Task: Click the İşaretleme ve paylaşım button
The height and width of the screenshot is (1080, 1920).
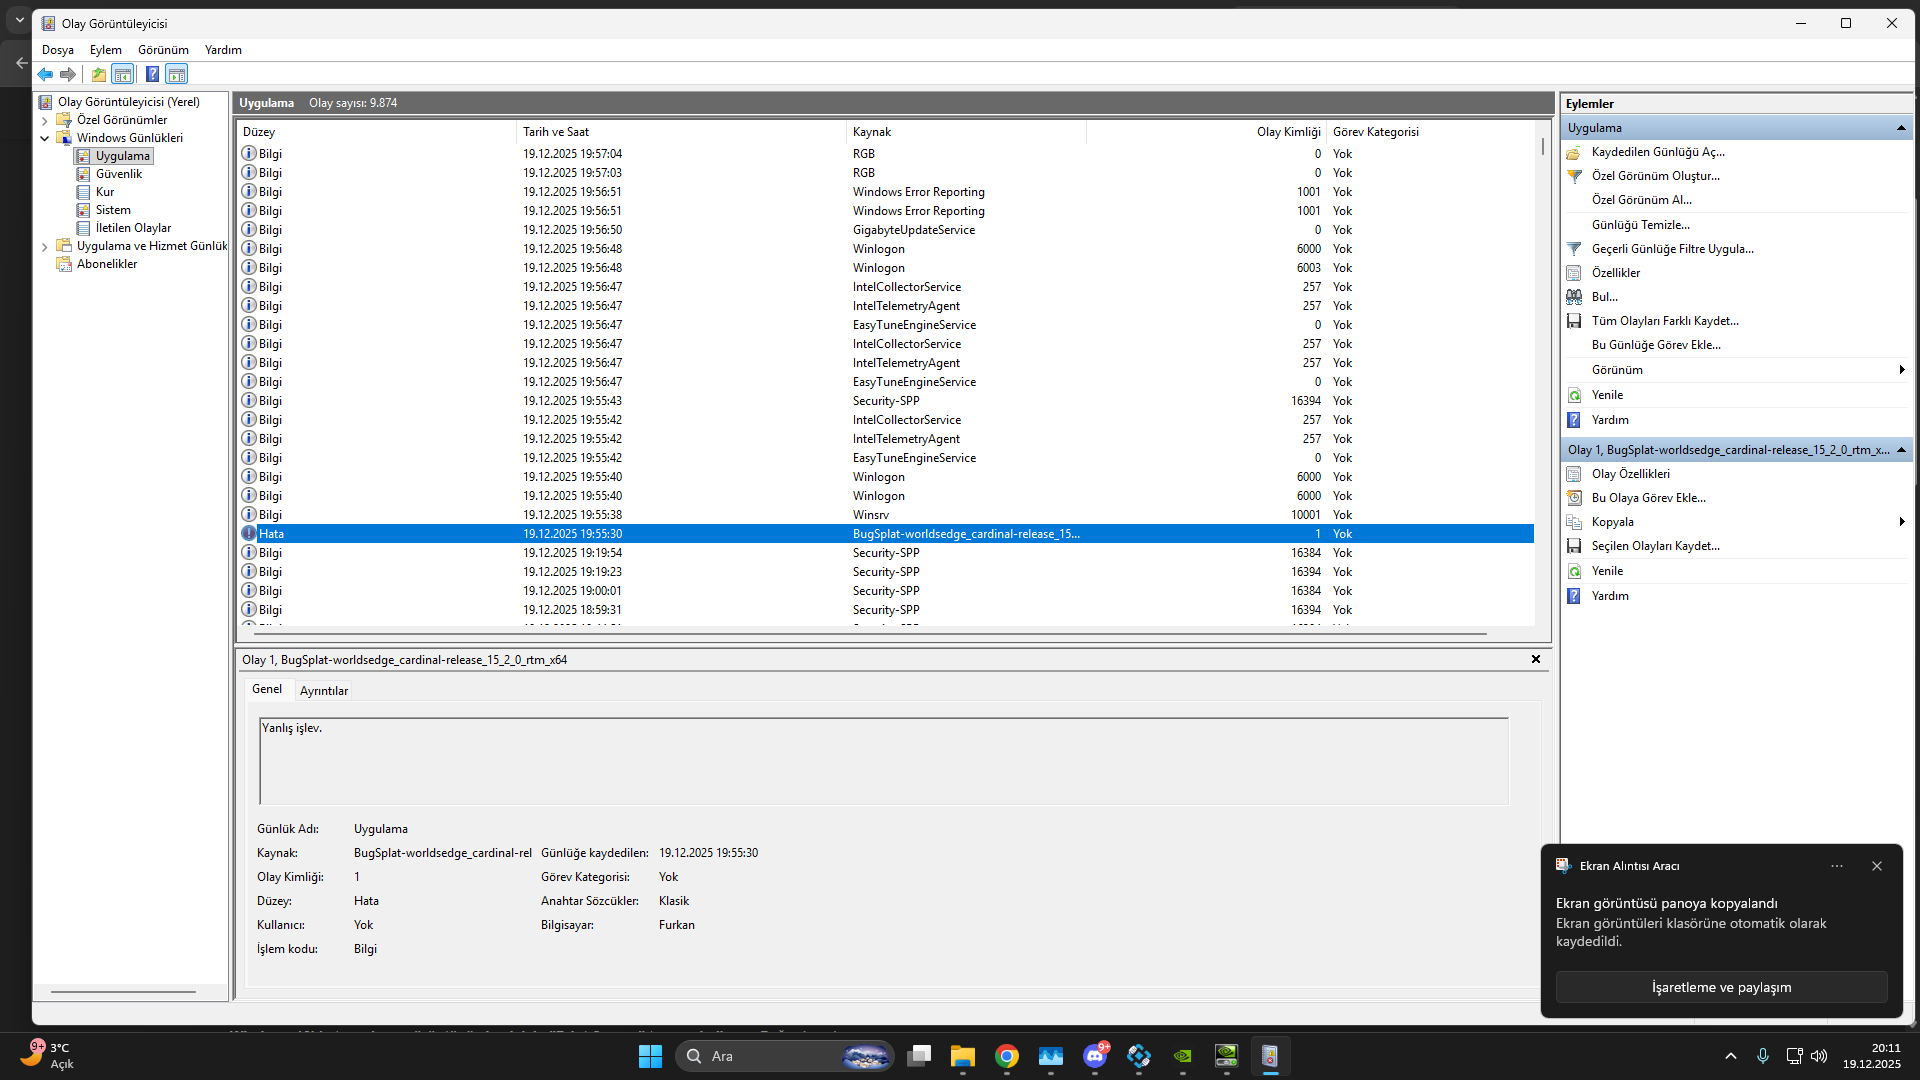Action: pyautogui.click(x=1720, y=987)
